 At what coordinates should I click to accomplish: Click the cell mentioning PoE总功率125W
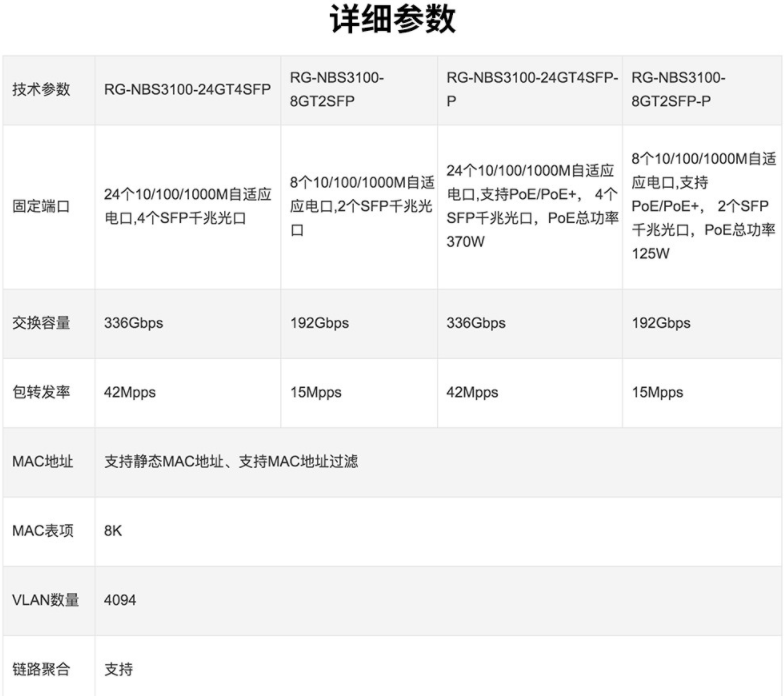pyautogui.click(x=704, y=206)
